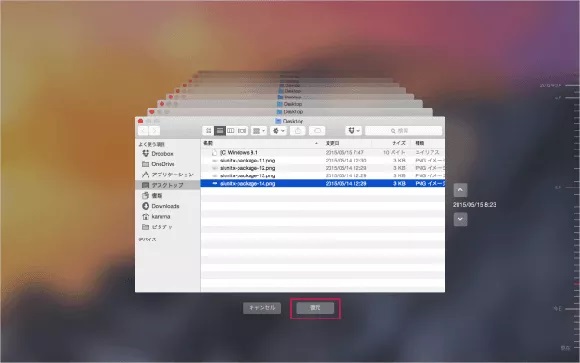Select the highlighted package-14.png file

[x=323, y=184]
